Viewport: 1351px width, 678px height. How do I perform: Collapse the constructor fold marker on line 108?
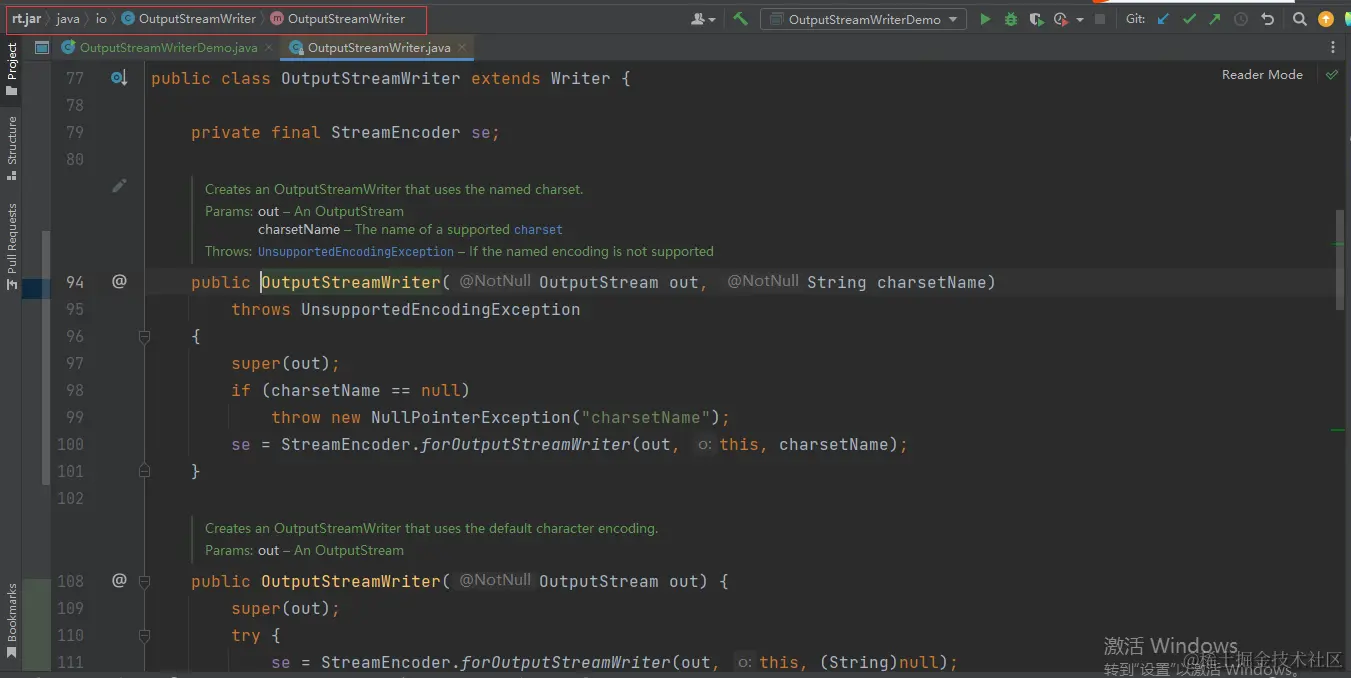[x=144, y=581]
